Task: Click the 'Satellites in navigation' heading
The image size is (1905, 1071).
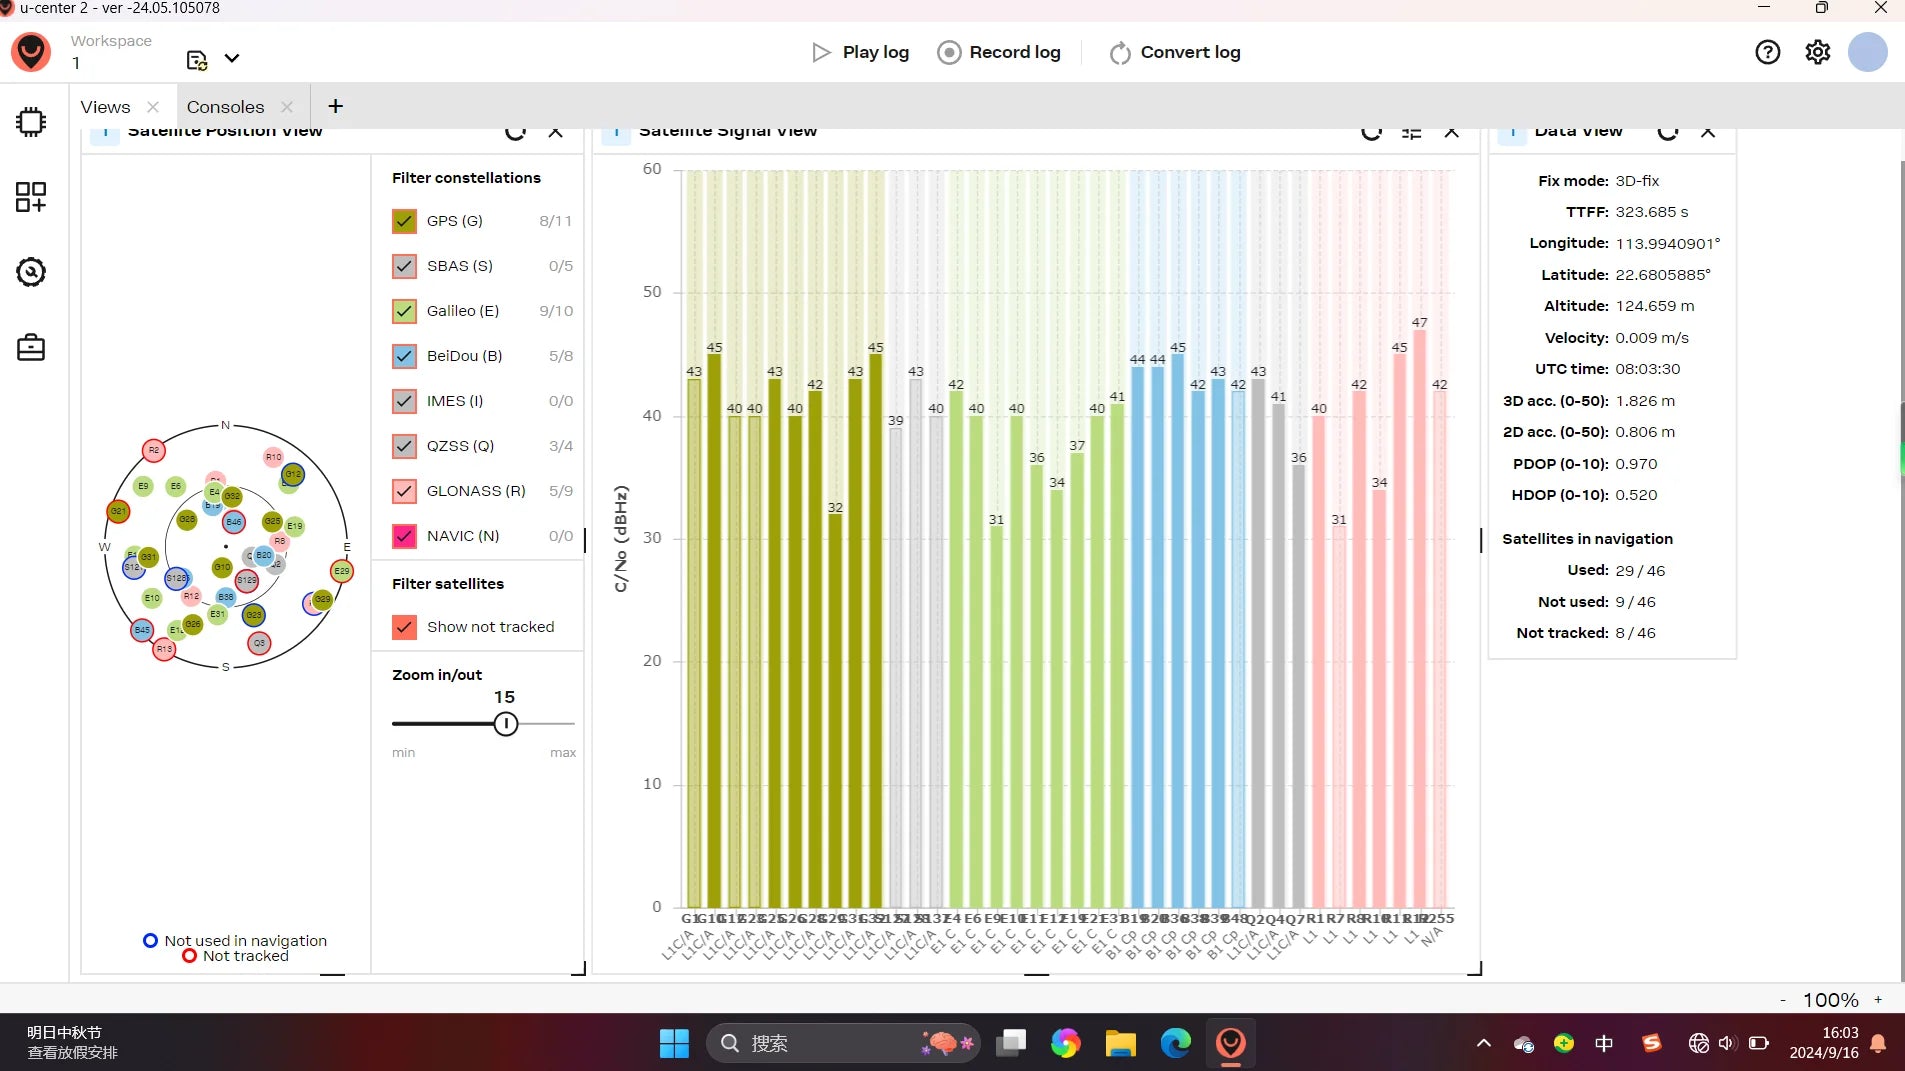Action: pos(1587,539)
